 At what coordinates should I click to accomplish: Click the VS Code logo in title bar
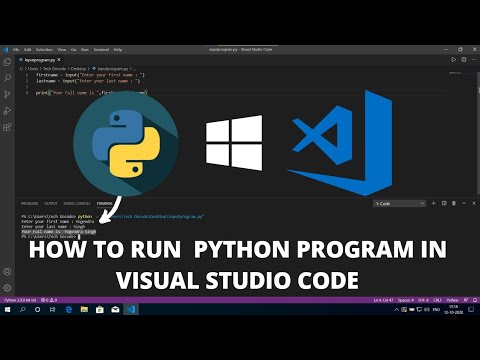click(5, 50)
